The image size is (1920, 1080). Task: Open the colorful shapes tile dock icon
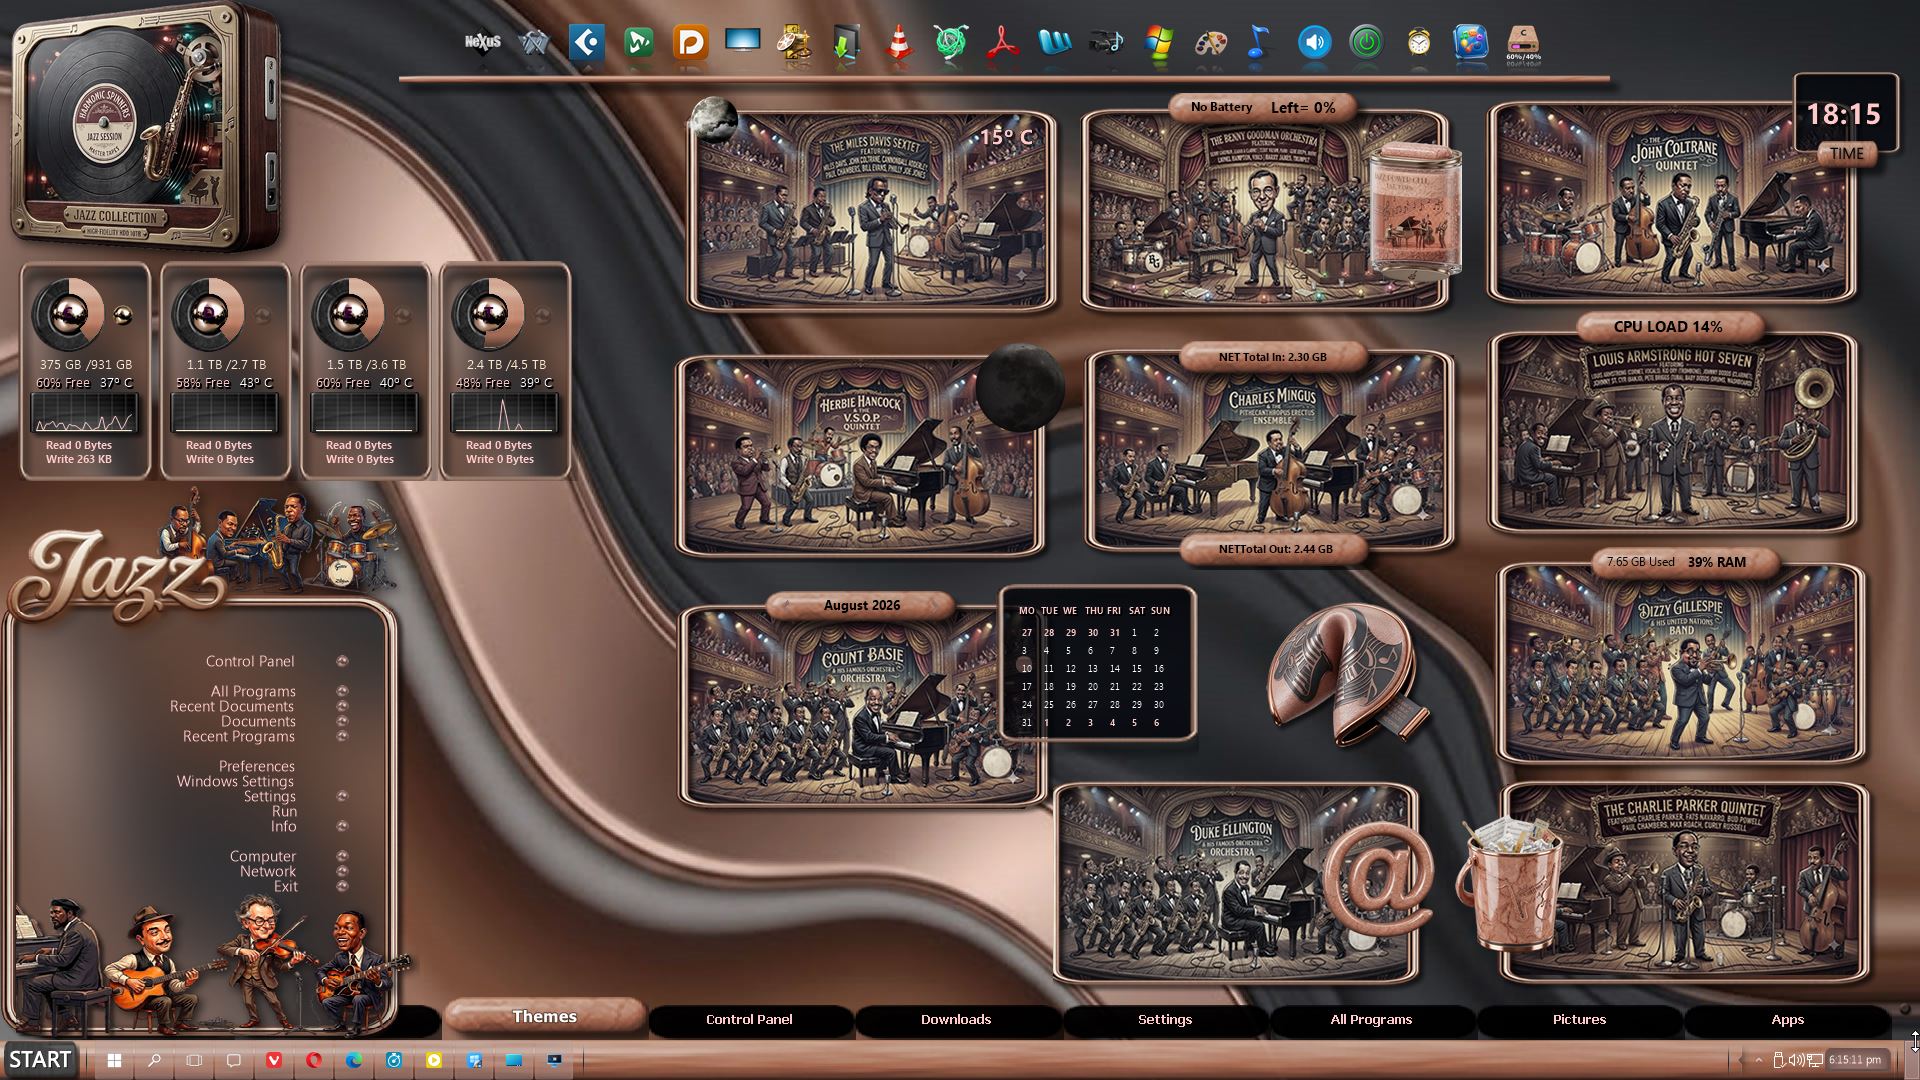tap(1471, 43)
